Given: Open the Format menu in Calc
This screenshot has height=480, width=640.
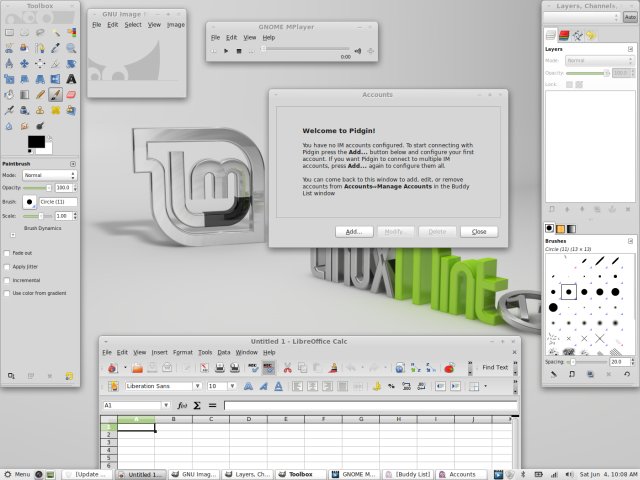Looking at the screenshot, I should tap(182, 352).
